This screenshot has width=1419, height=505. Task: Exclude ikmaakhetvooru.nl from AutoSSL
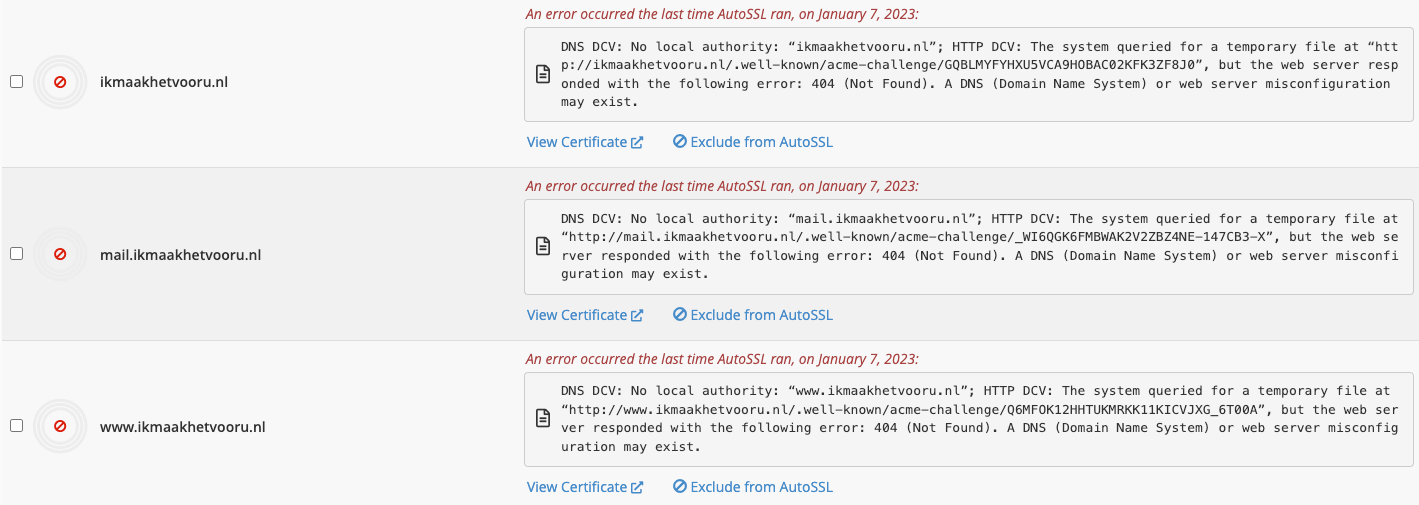[761, 142]
